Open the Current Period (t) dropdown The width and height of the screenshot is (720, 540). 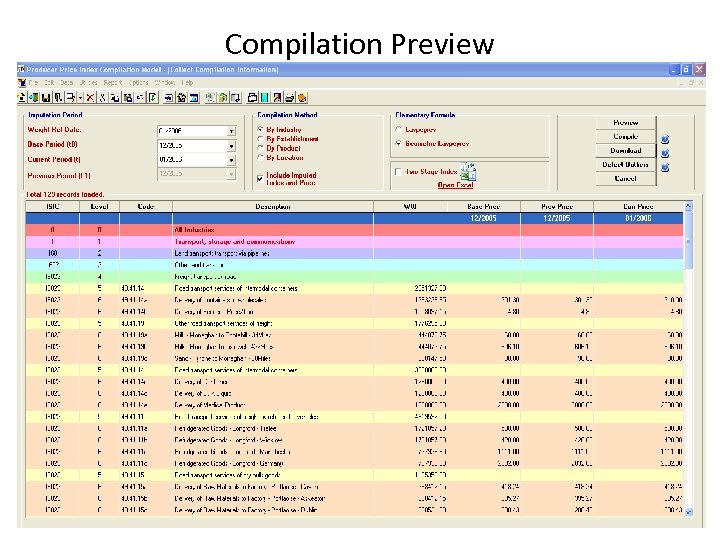231,160
